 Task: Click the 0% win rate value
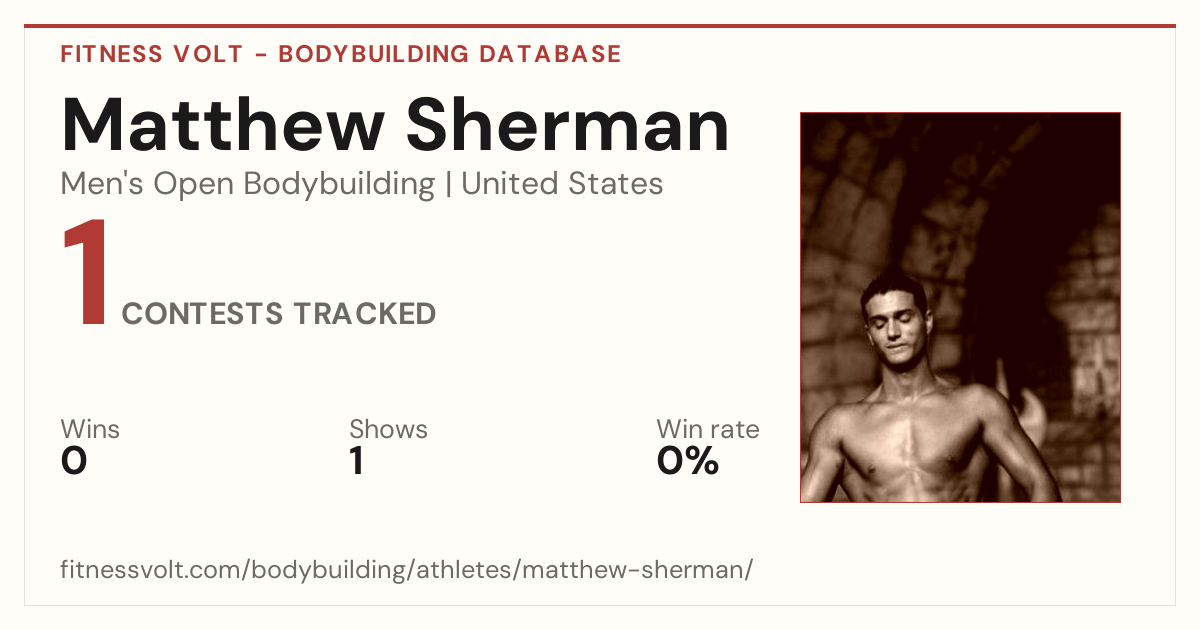coord(688,461)
